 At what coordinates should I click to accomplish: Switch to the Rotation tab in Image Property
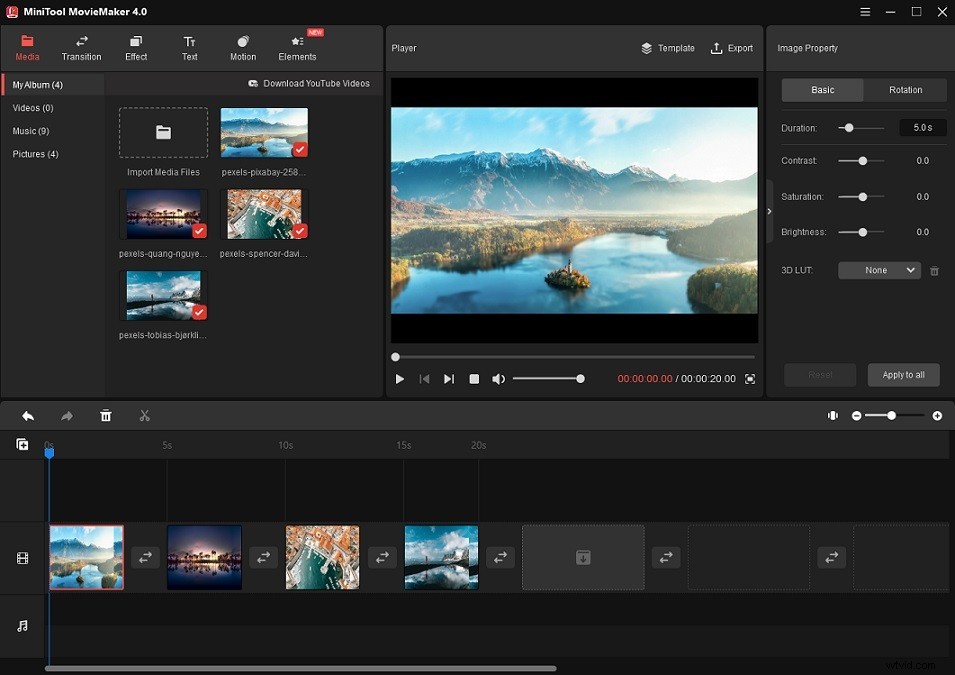coord(904,90)
